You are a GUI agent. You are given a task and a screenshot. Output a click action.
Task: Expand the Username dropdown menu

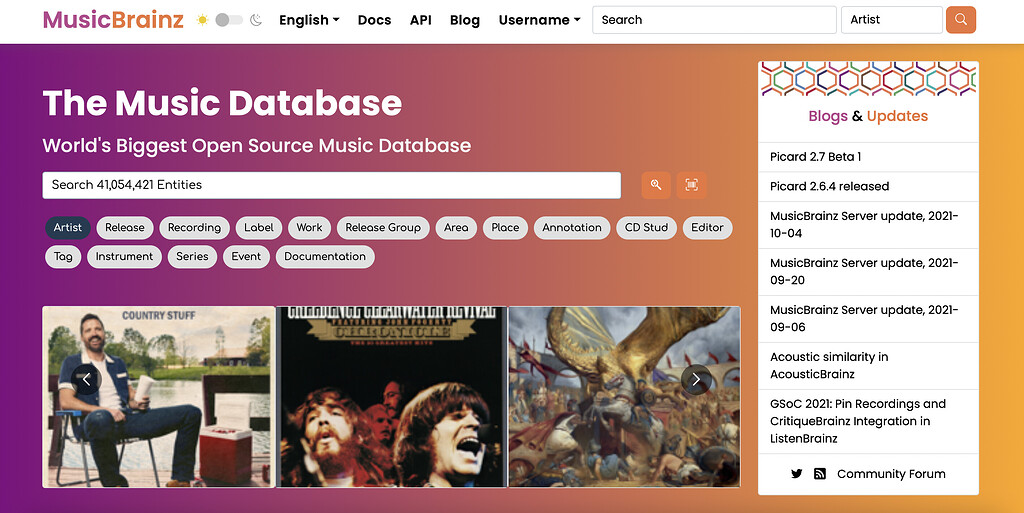(539, 20)
